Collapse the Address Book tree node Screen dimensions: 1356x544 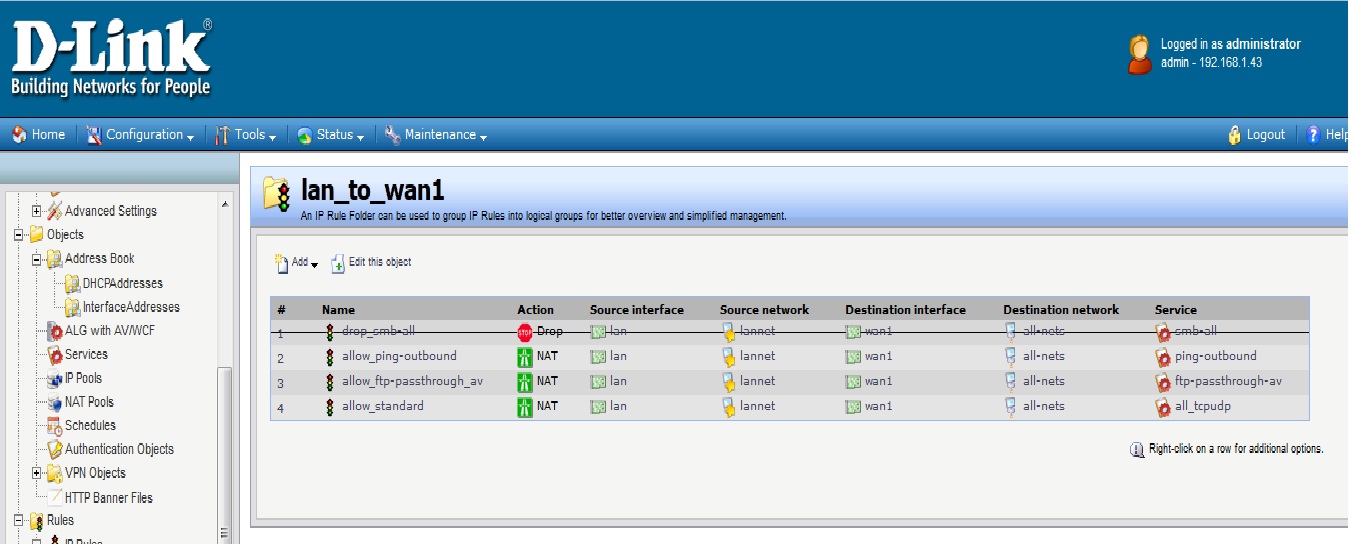point(37,259)
